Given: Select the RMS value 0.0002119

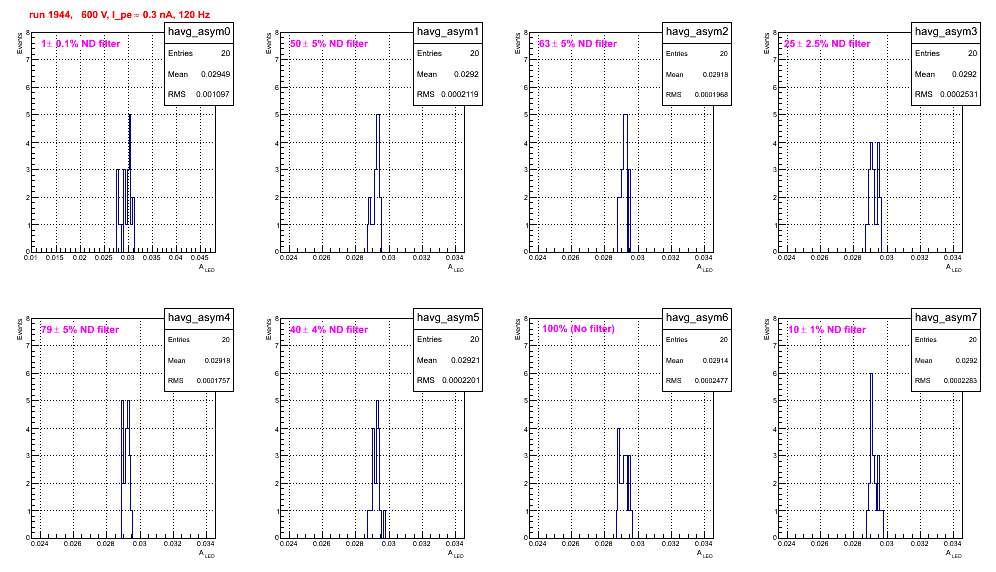Looking at the screenshot, I should (x=461, y=95).
